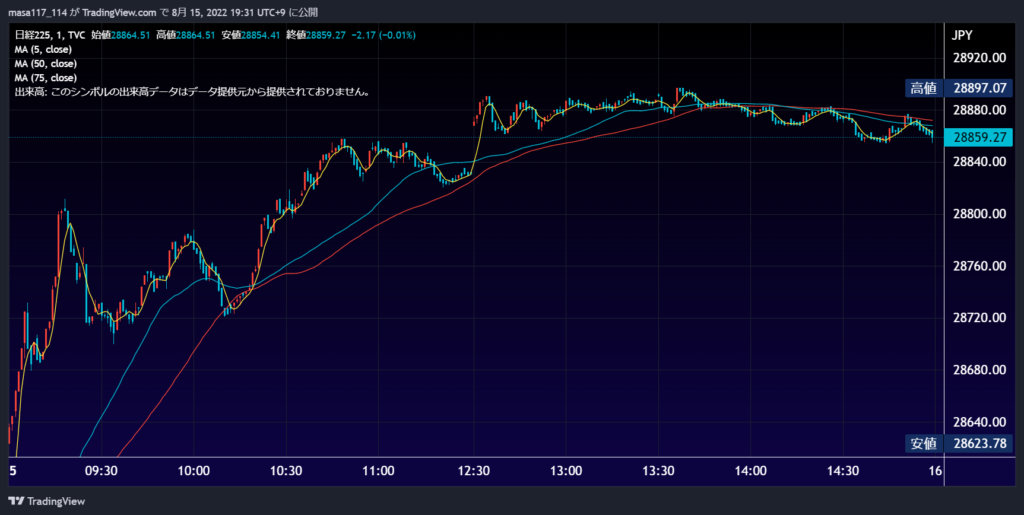Screen dimensions: 1024x515
Task: Click the 14:00 time axis label
Action: click(x=751, y=471)
